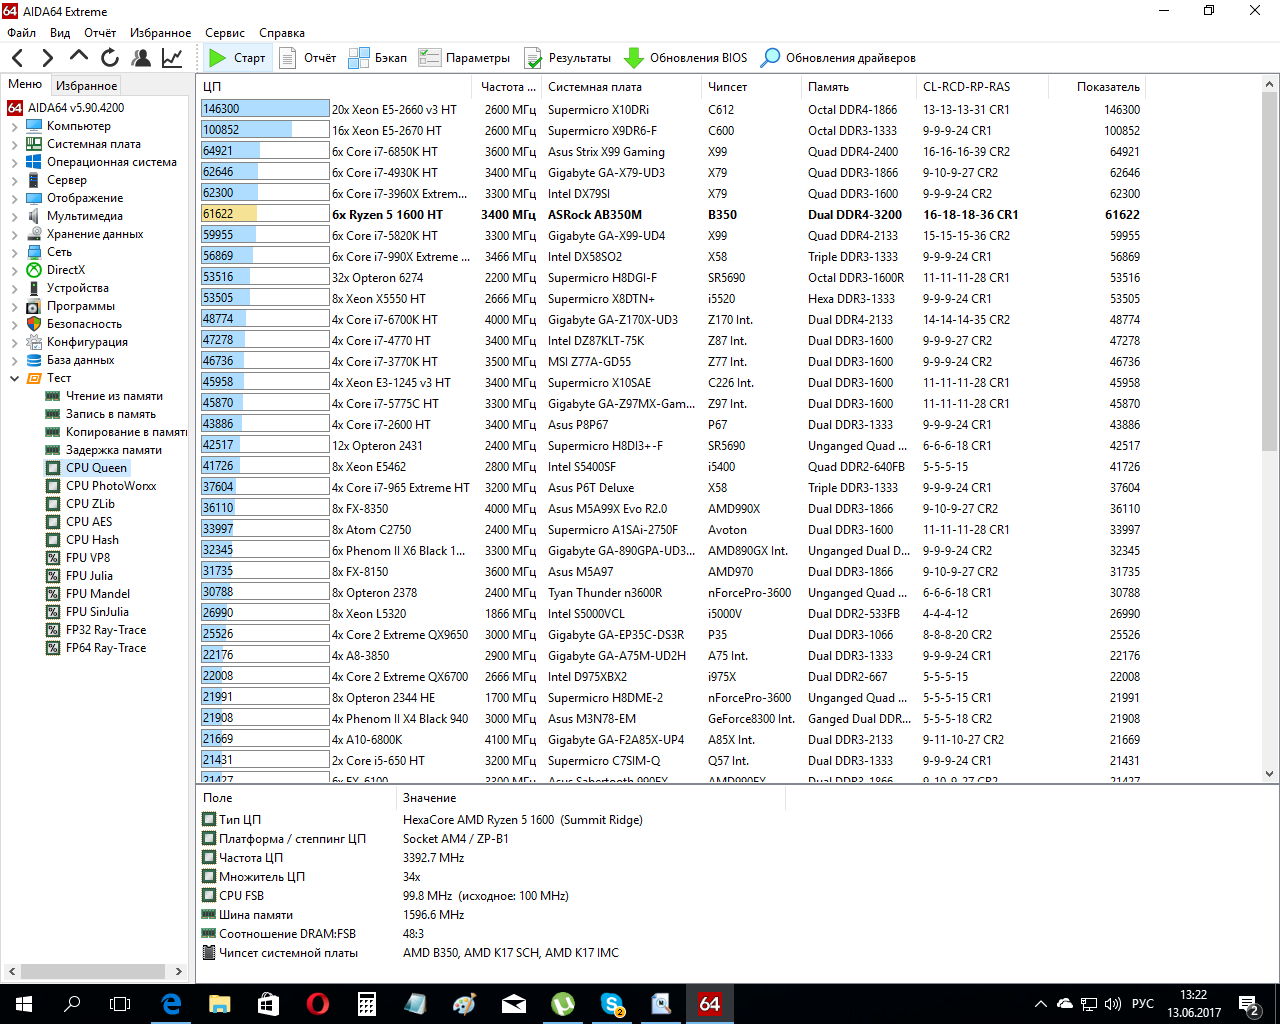Open the FPU Julia benchmark
Screen dimensions: 1280x1024
pyautogui.click(x=79, y=576)
